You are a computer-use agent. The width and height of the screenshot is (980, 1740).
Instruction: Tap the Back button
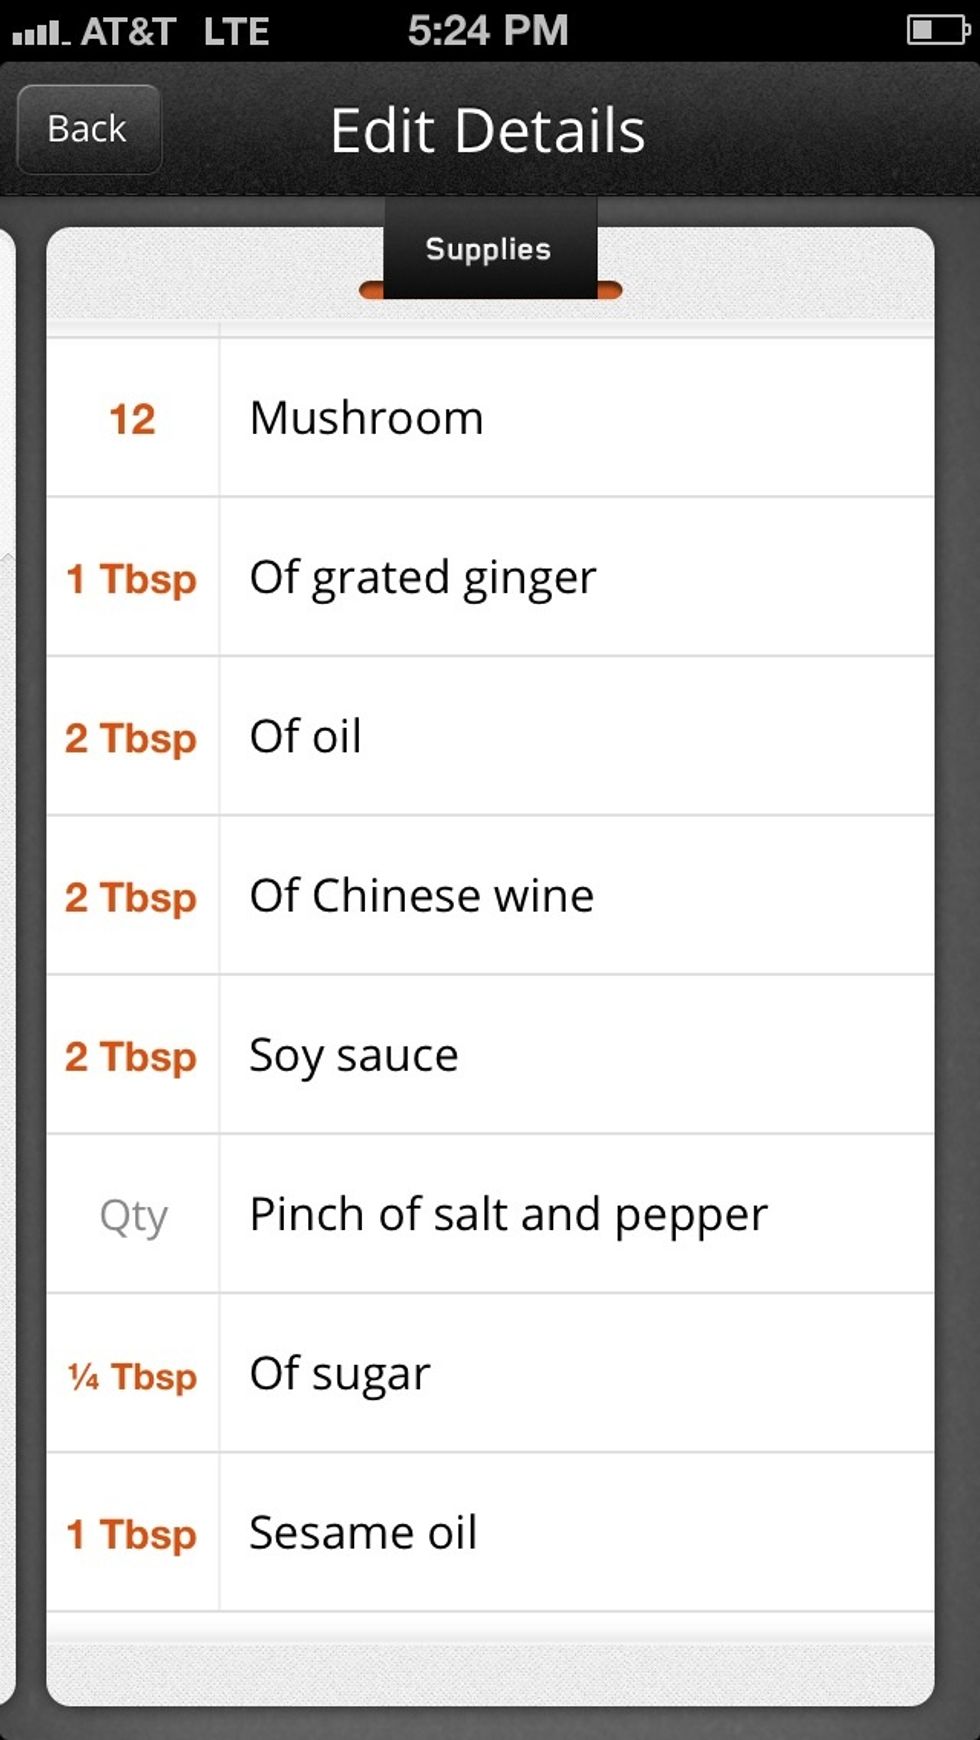88,129
